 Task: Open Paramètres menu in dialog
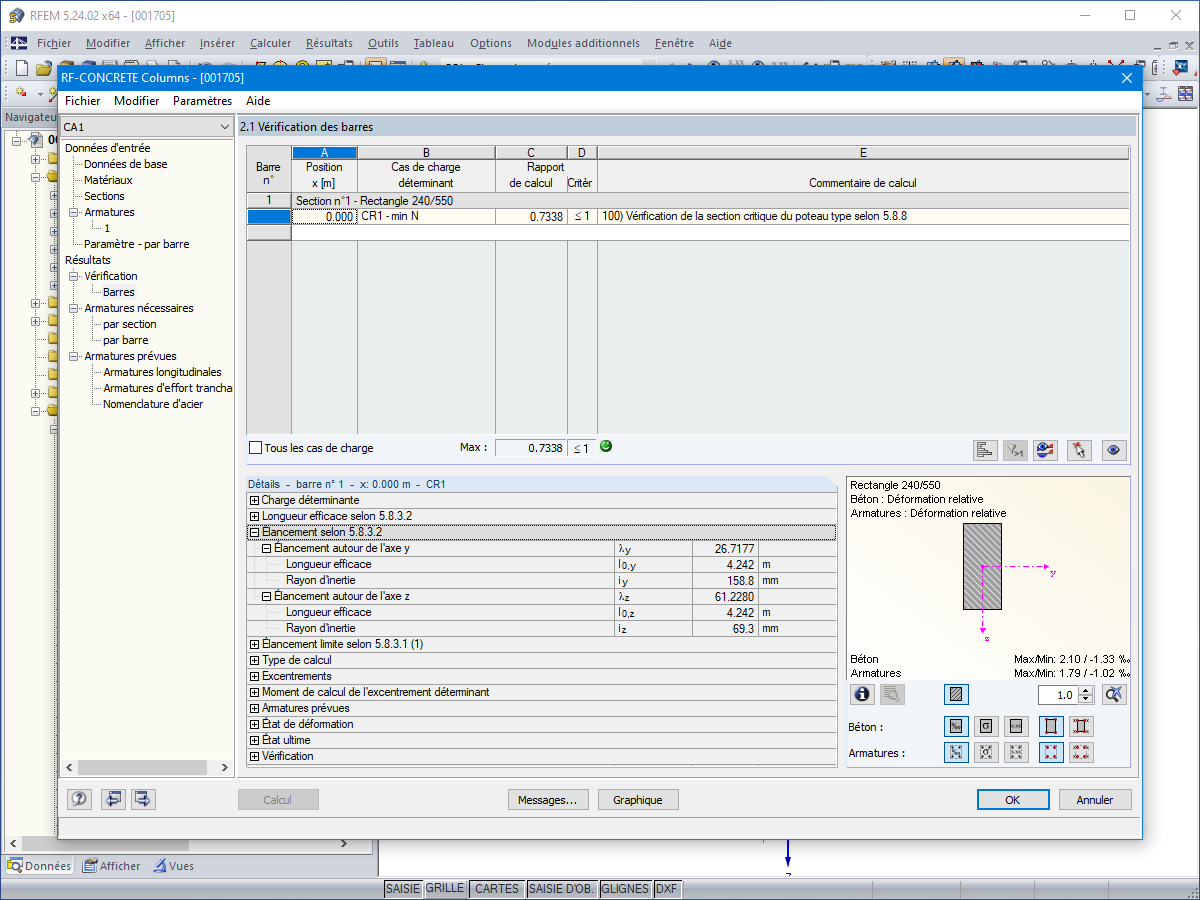202,101
